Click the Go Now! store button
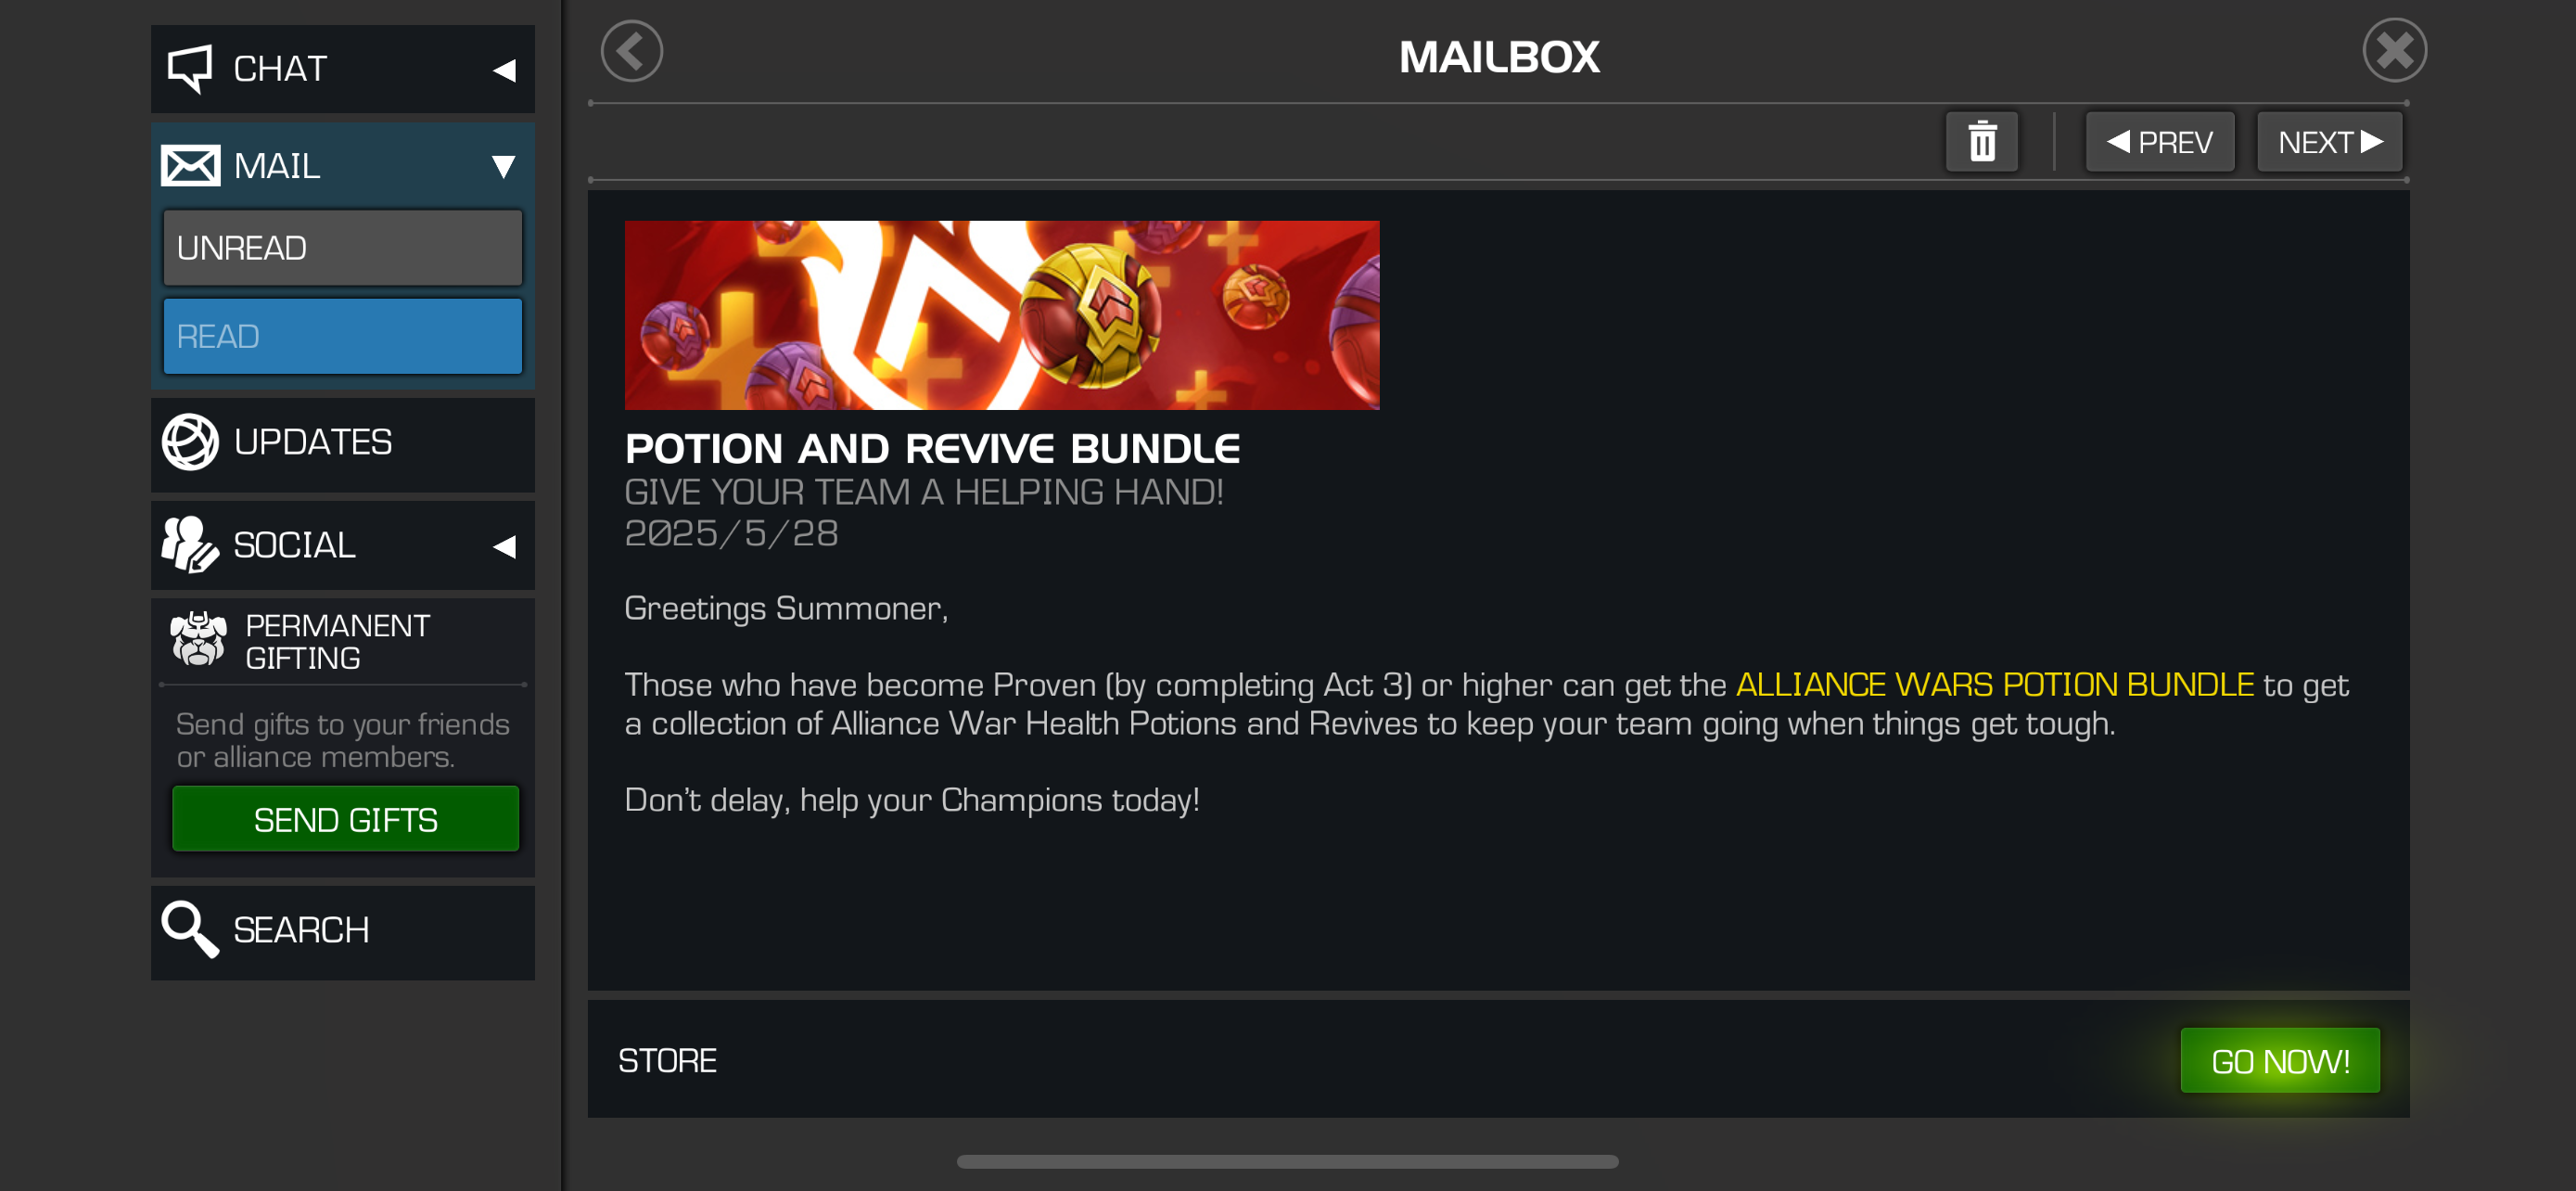This screenshot has width=2576, height=1191. (2280, 1060)
